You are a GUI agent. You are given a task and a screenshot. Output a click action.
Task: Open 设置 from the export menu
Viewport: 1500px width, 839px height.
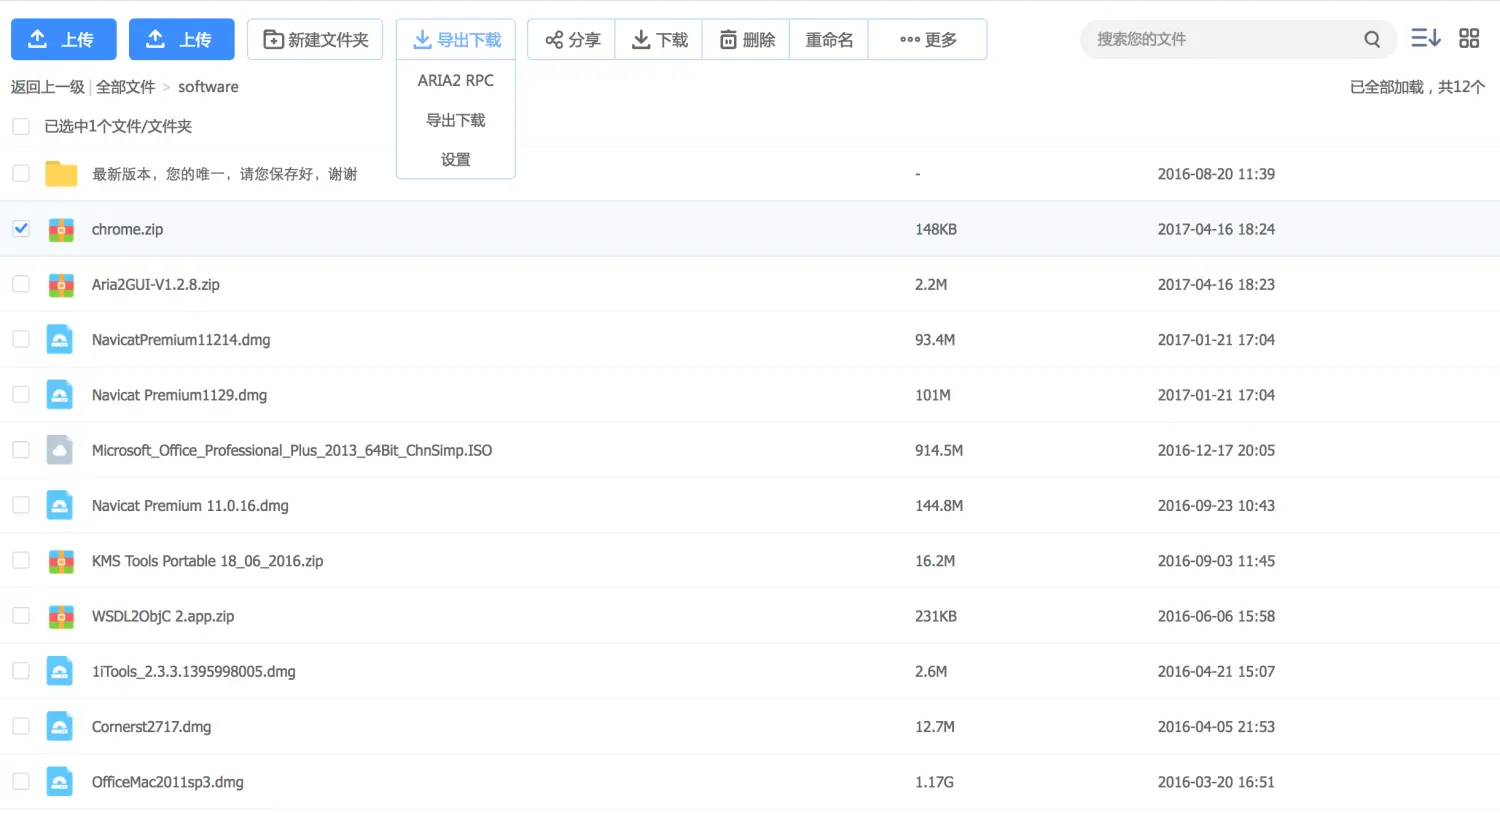pyautogui.click(x=456, y=159)
